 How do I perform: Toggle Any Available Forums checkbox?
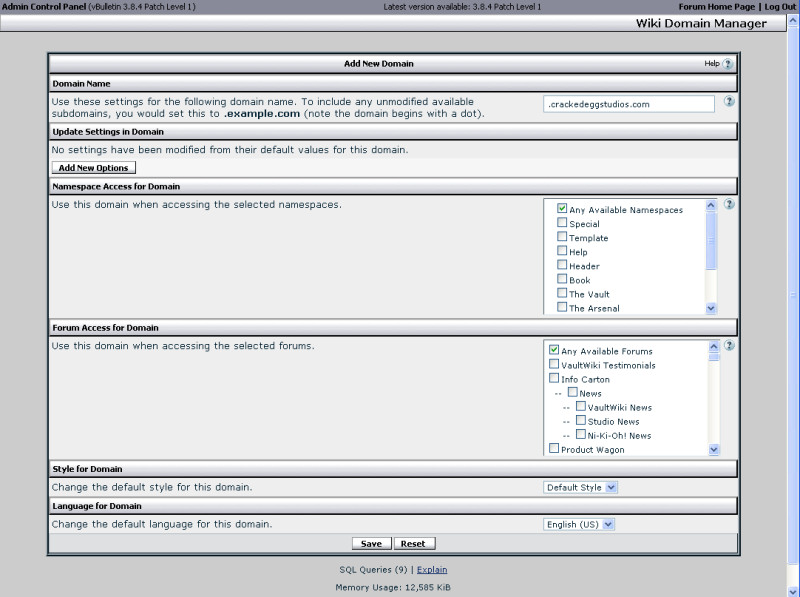(x=554, y=351)
